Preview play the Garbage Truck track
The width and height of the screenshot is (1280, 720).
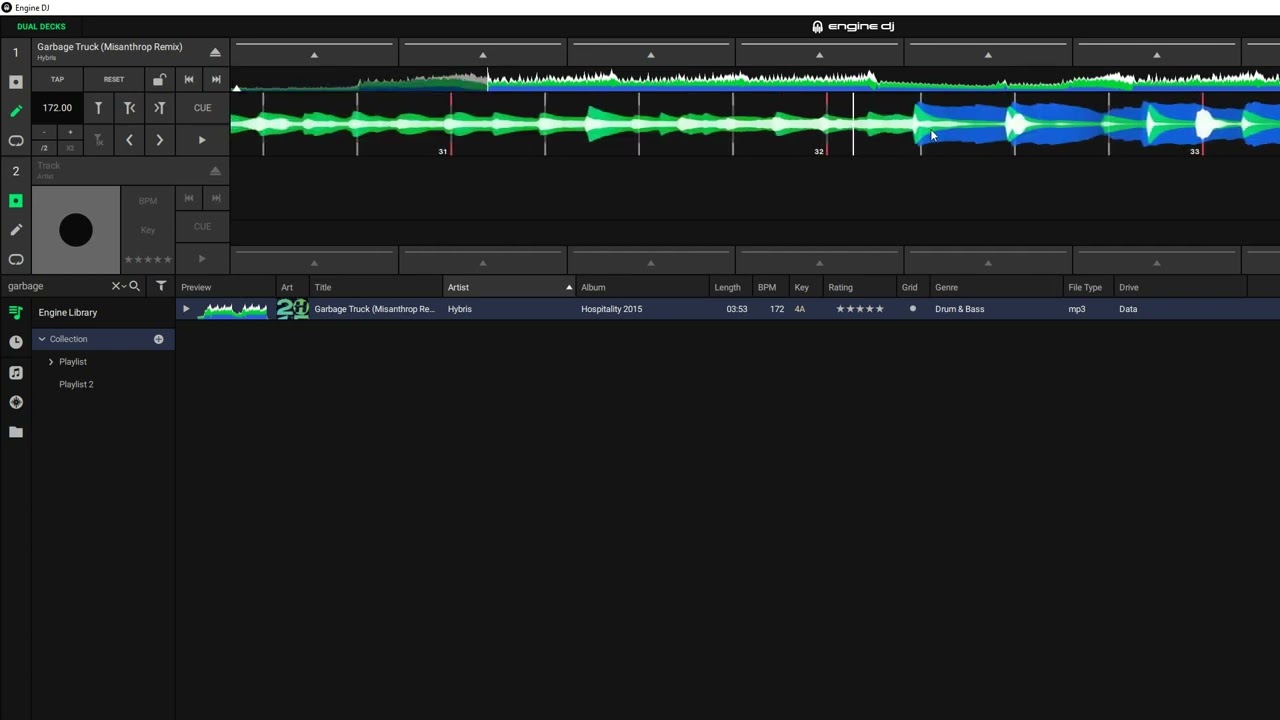click(x=186, y=309)
